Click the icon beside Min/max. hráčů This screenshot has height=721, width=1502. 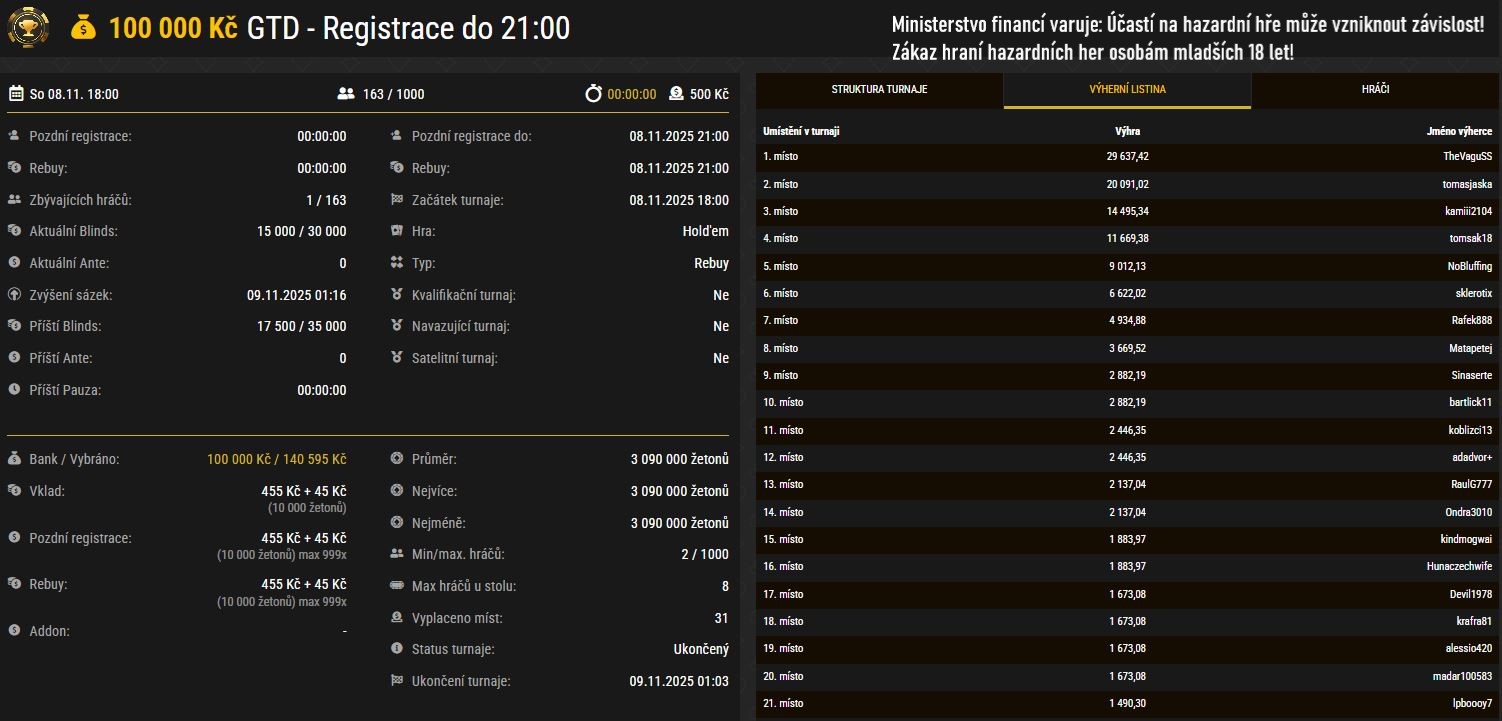(397, 554)
